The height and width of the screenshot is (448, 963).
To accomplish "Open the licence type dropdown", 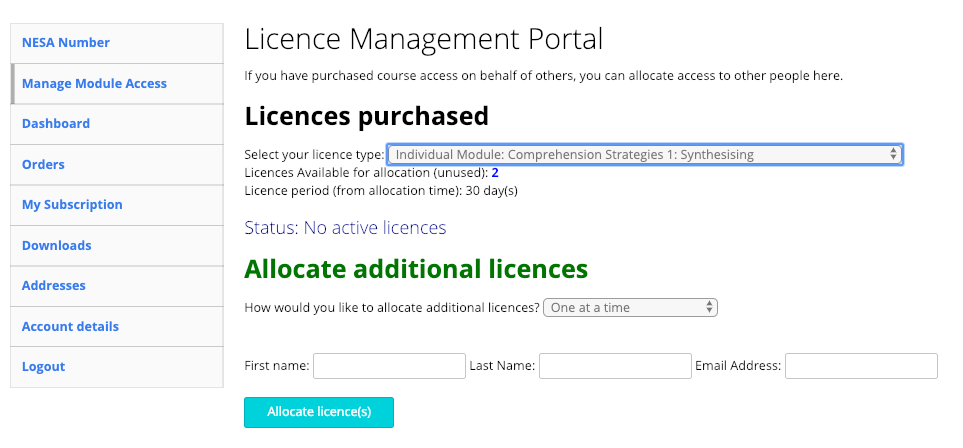I will [x=644, y=155].
